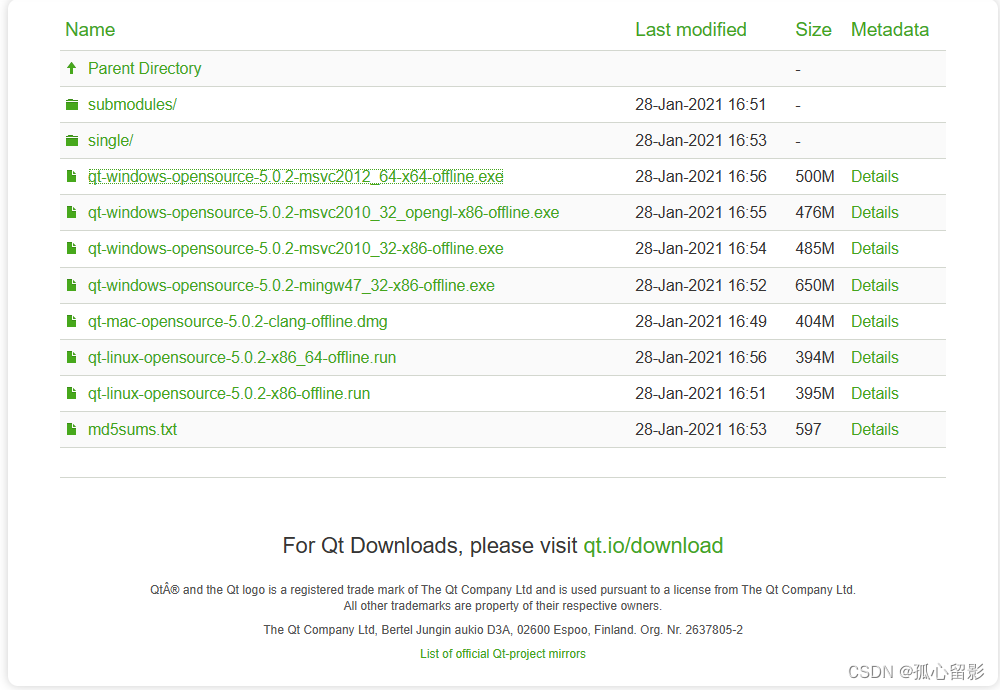
Task: Visit the qt.io/download link
Action: (653, 546)
